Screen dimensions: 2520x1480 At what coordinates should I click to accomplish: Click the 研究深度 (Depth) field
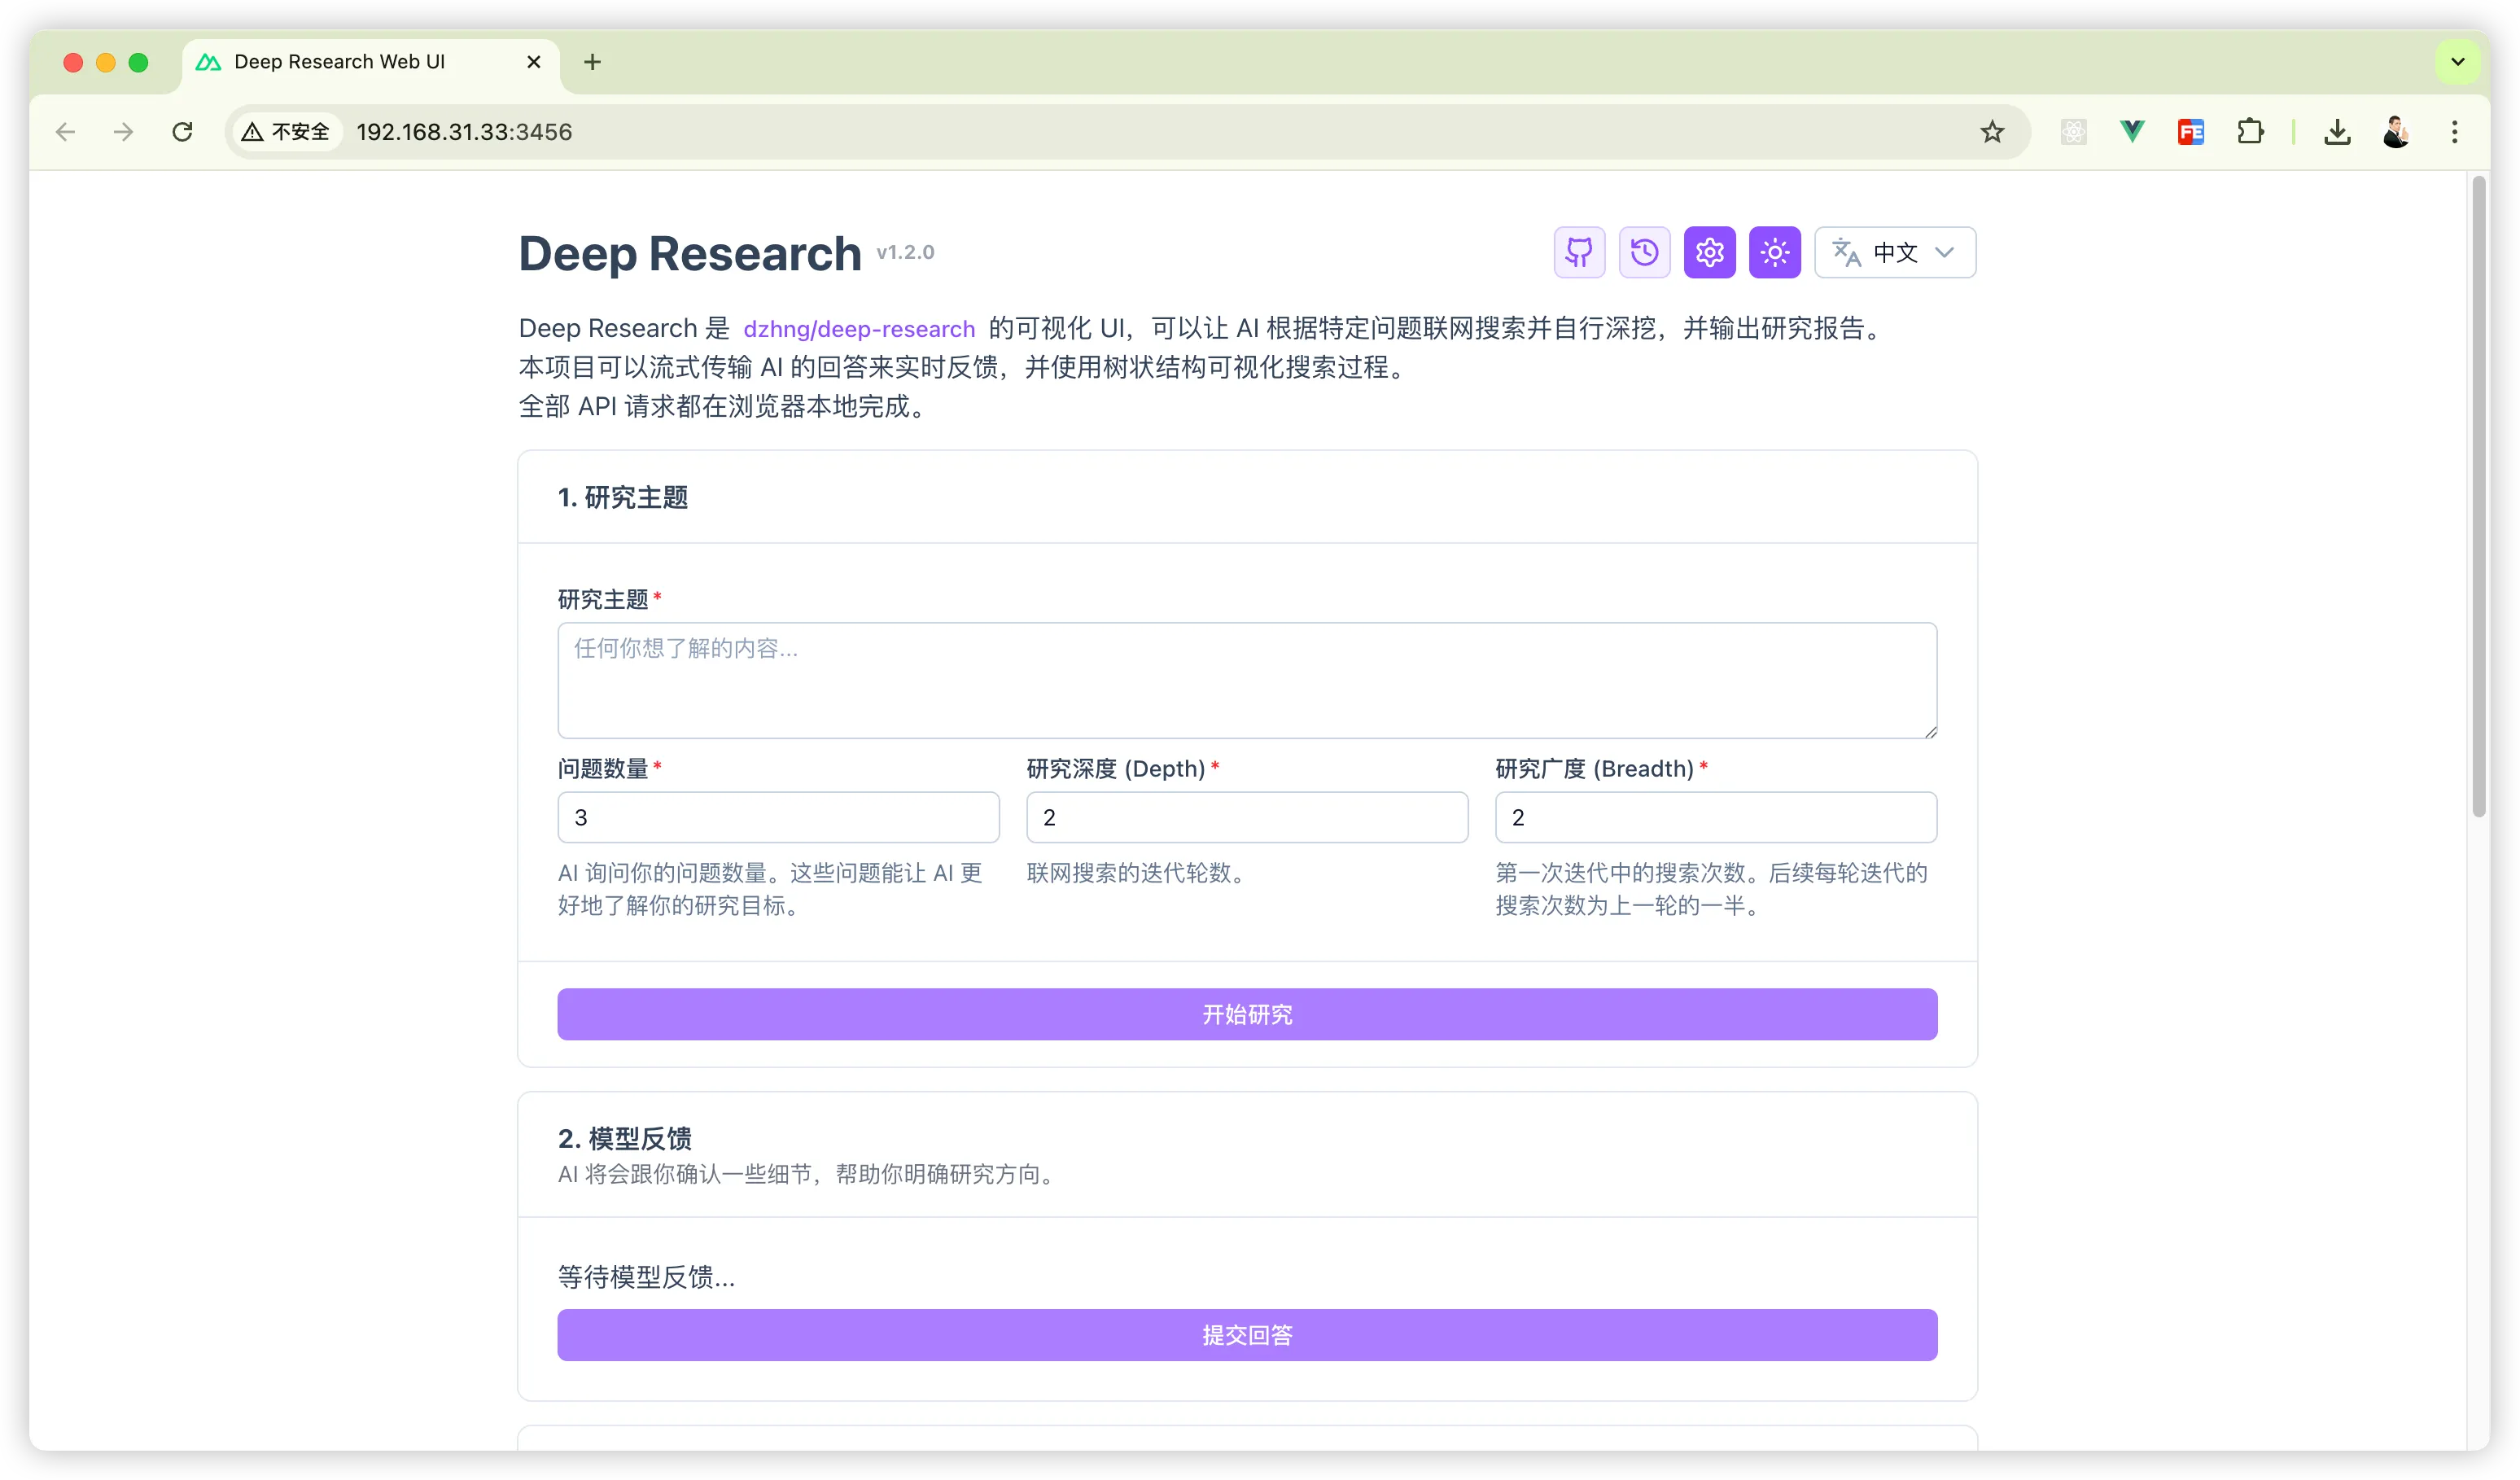pos(1247,817)
